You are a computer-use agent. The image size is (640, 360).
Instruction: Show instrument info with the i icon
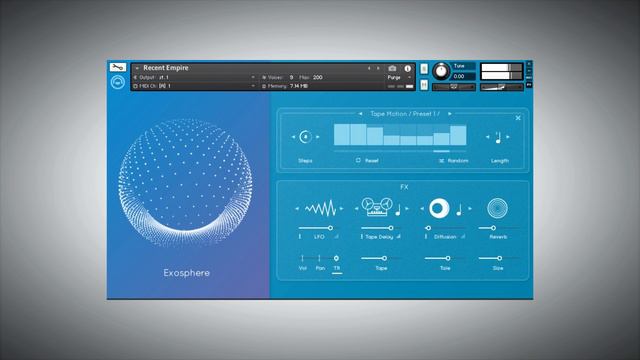point(407,69)
